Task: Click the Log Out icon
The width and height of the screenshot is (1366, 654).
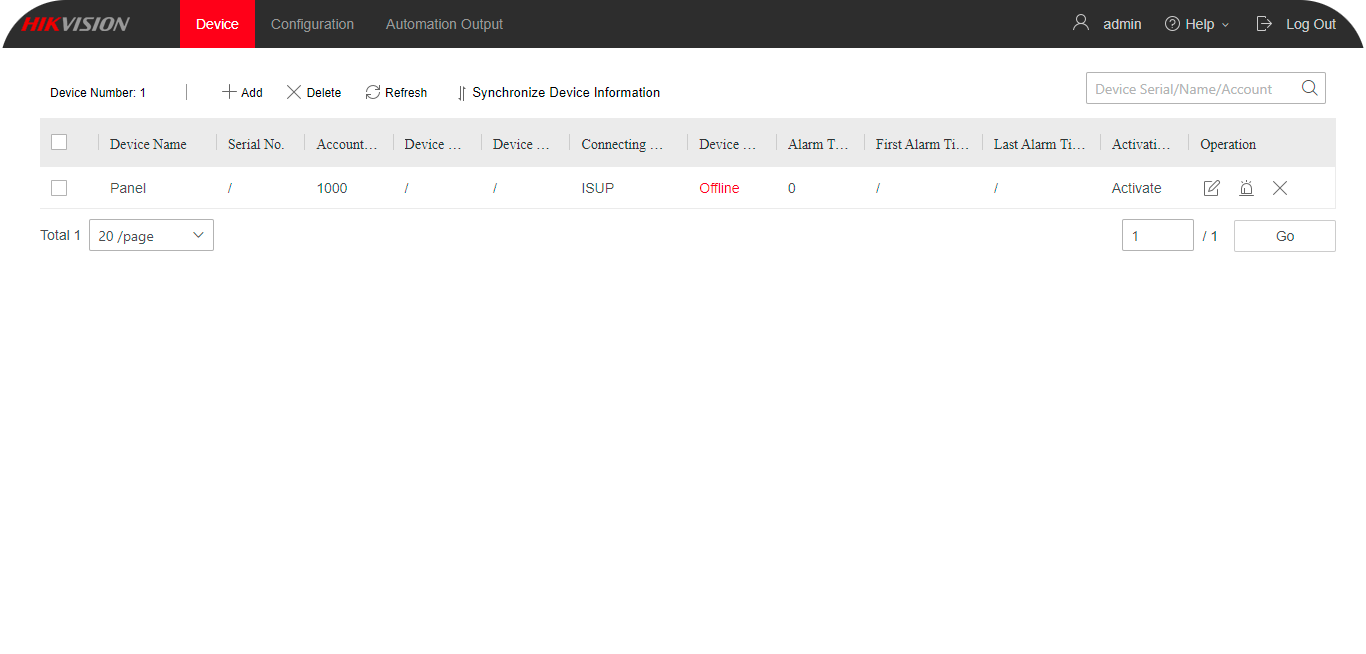Action: coord(1264,23)
